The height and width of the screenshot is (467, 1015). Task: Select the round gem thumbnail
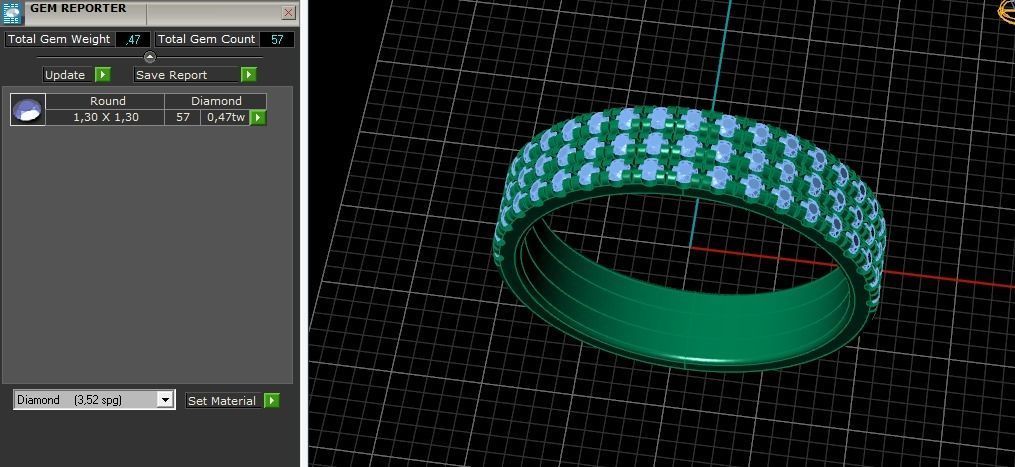(x=28, y=109)
